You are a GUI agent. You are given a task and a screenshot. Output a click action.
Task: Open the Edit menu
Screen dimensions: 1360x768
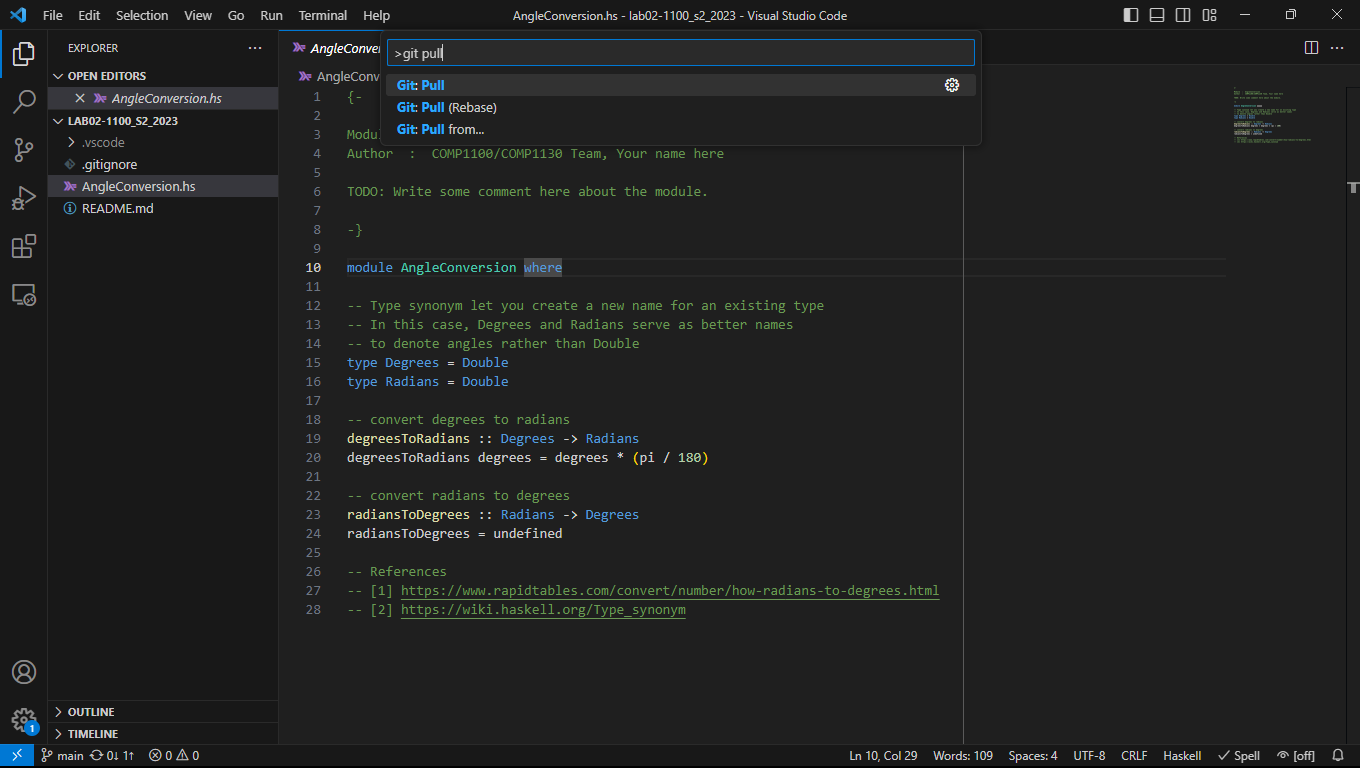[x=89, y=15]
